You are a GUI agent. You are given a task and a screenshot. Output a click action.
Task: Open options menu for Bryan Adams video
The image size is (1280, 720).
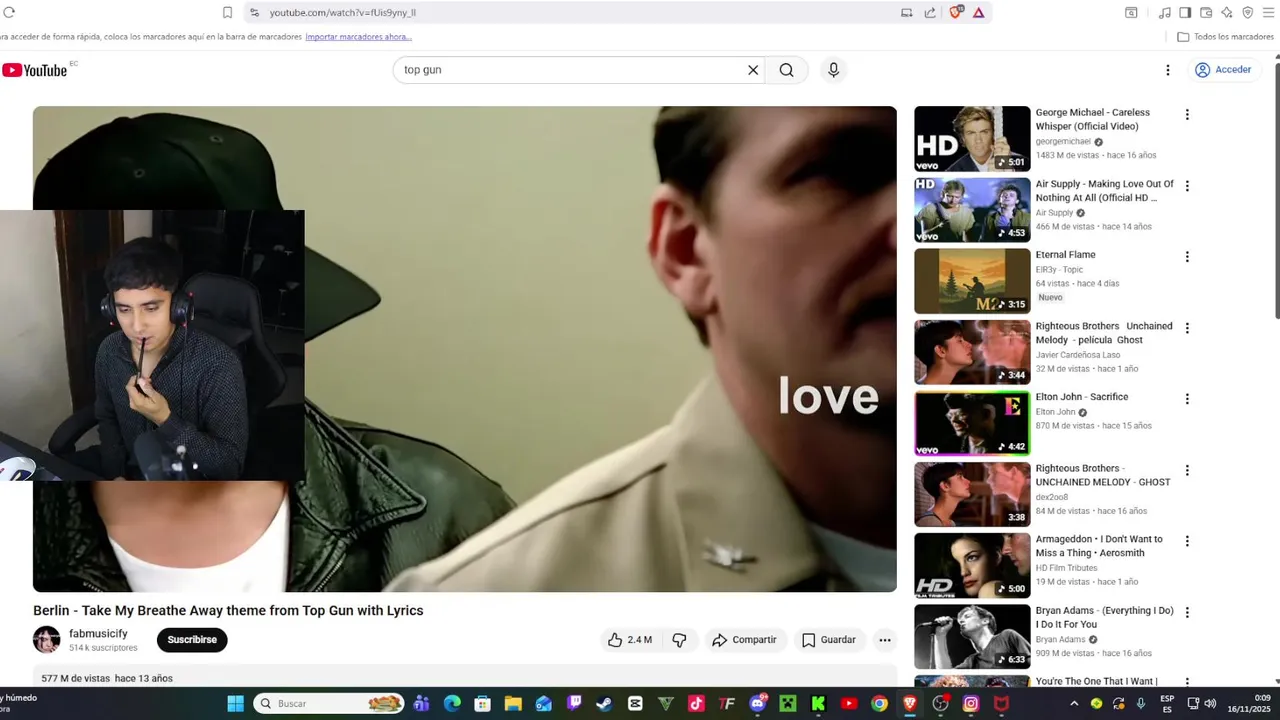pos(1187,612)
